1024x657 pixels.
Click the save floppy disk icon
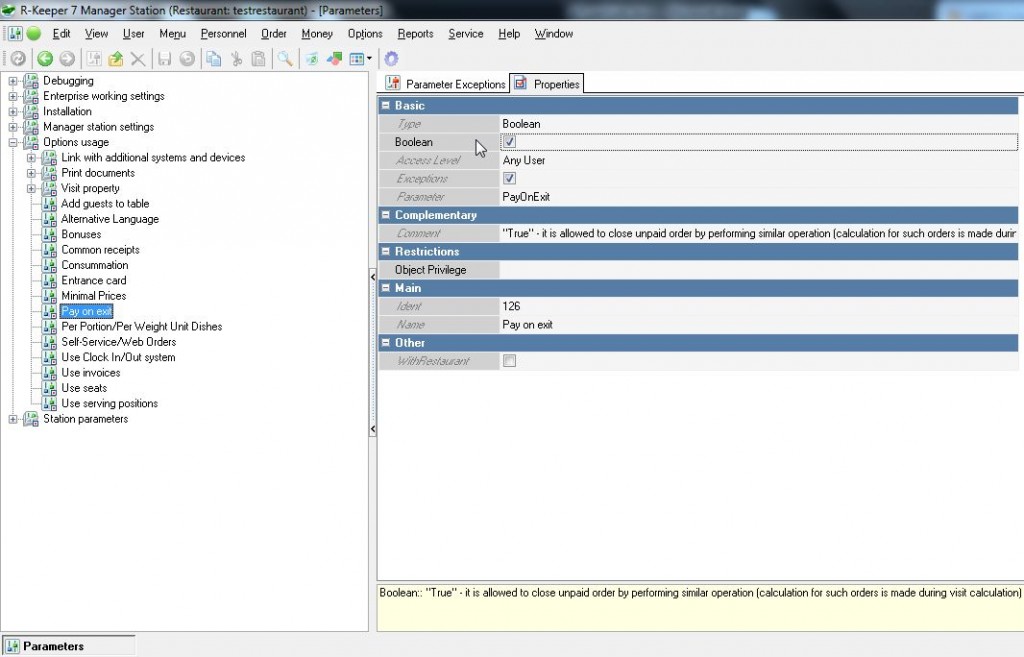tap(165, 59)
